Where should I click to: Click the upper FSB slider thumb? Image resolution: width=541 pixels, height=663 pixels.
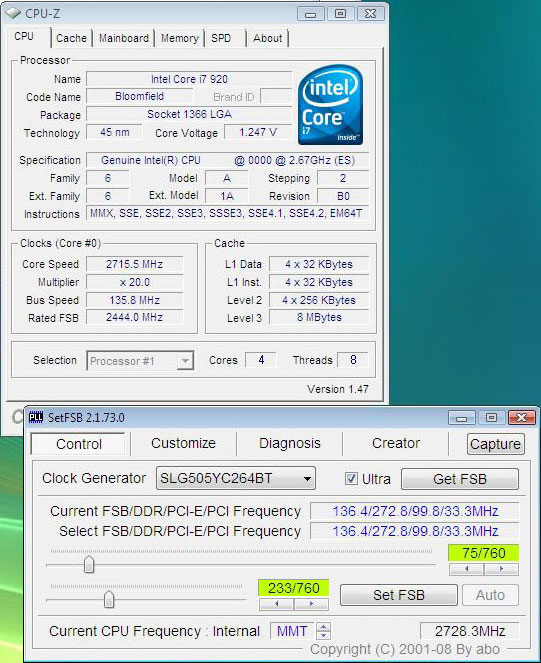coord(89,564)
